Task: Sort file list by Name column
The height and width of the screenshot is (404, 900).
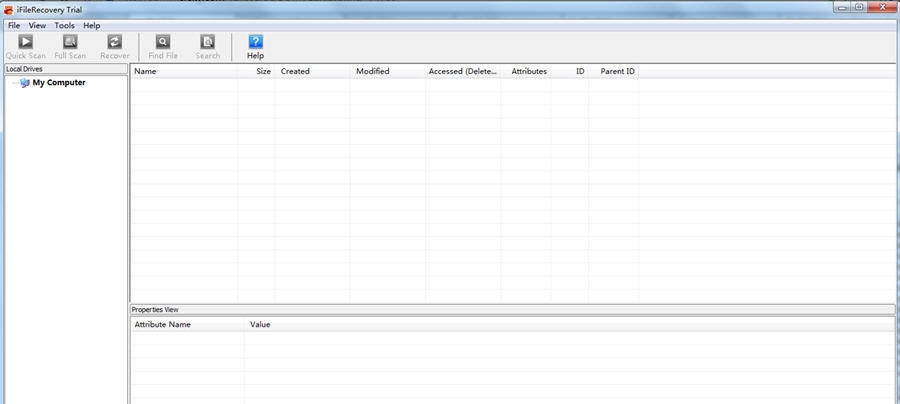Action: [184, 71]
